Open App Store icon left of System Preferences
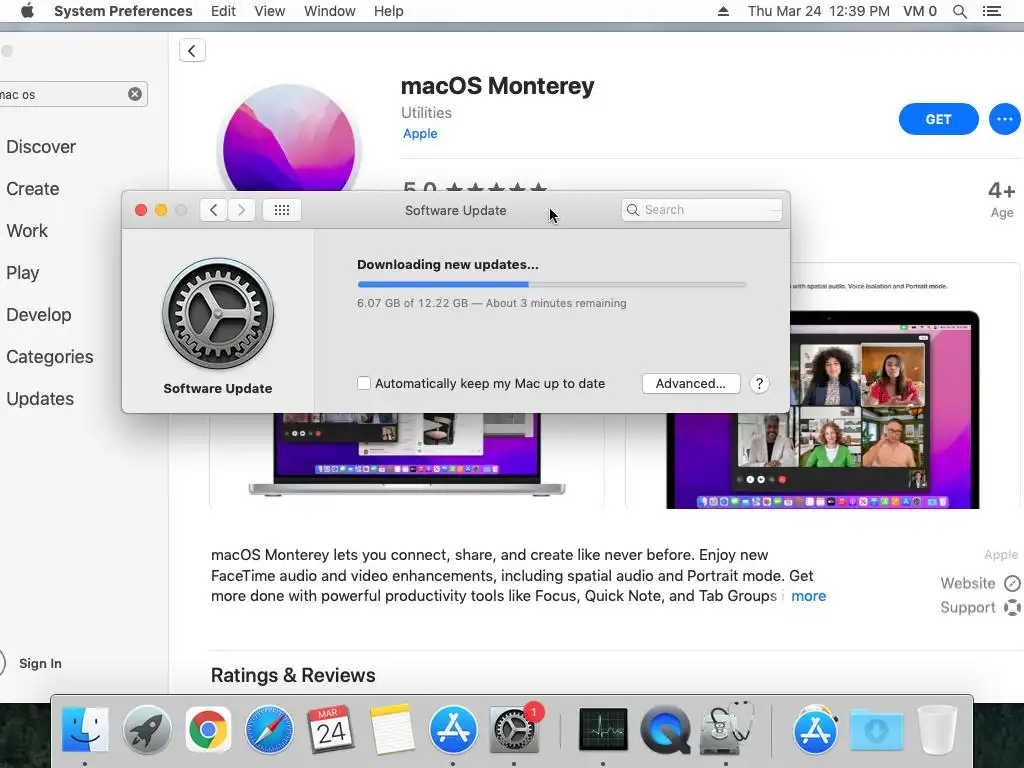The height and width of the screenshot is (768, 1024). click(x=453, y=729)
